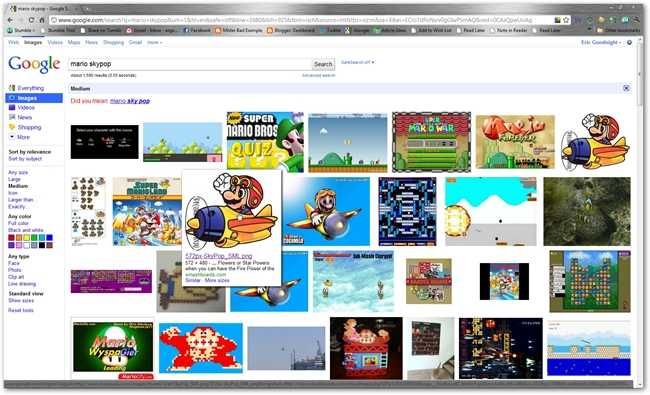Select the Larger than size filter
The width and height of the screenshot is (650, 395).
tap(21, 199)
